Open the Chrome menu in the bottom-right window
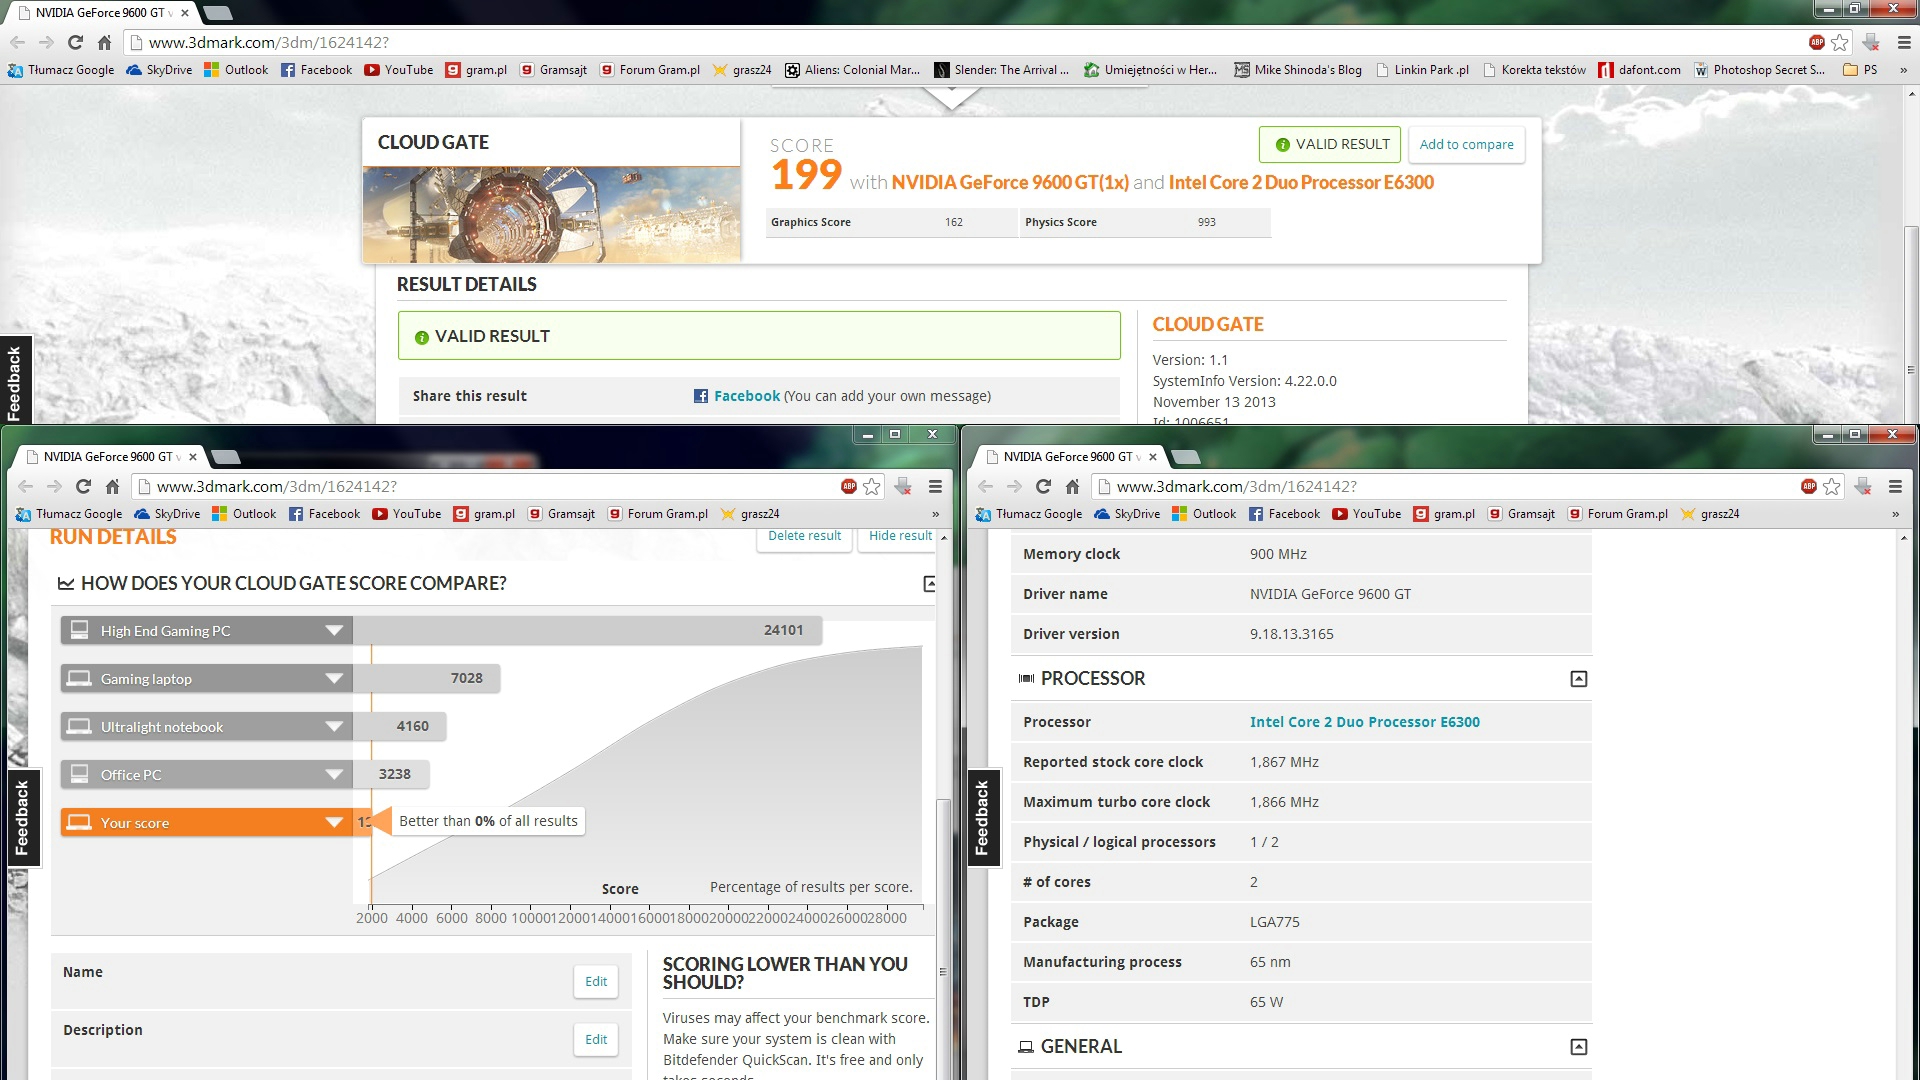Screen dimensions: 1920x1080 pos(1895,486)
